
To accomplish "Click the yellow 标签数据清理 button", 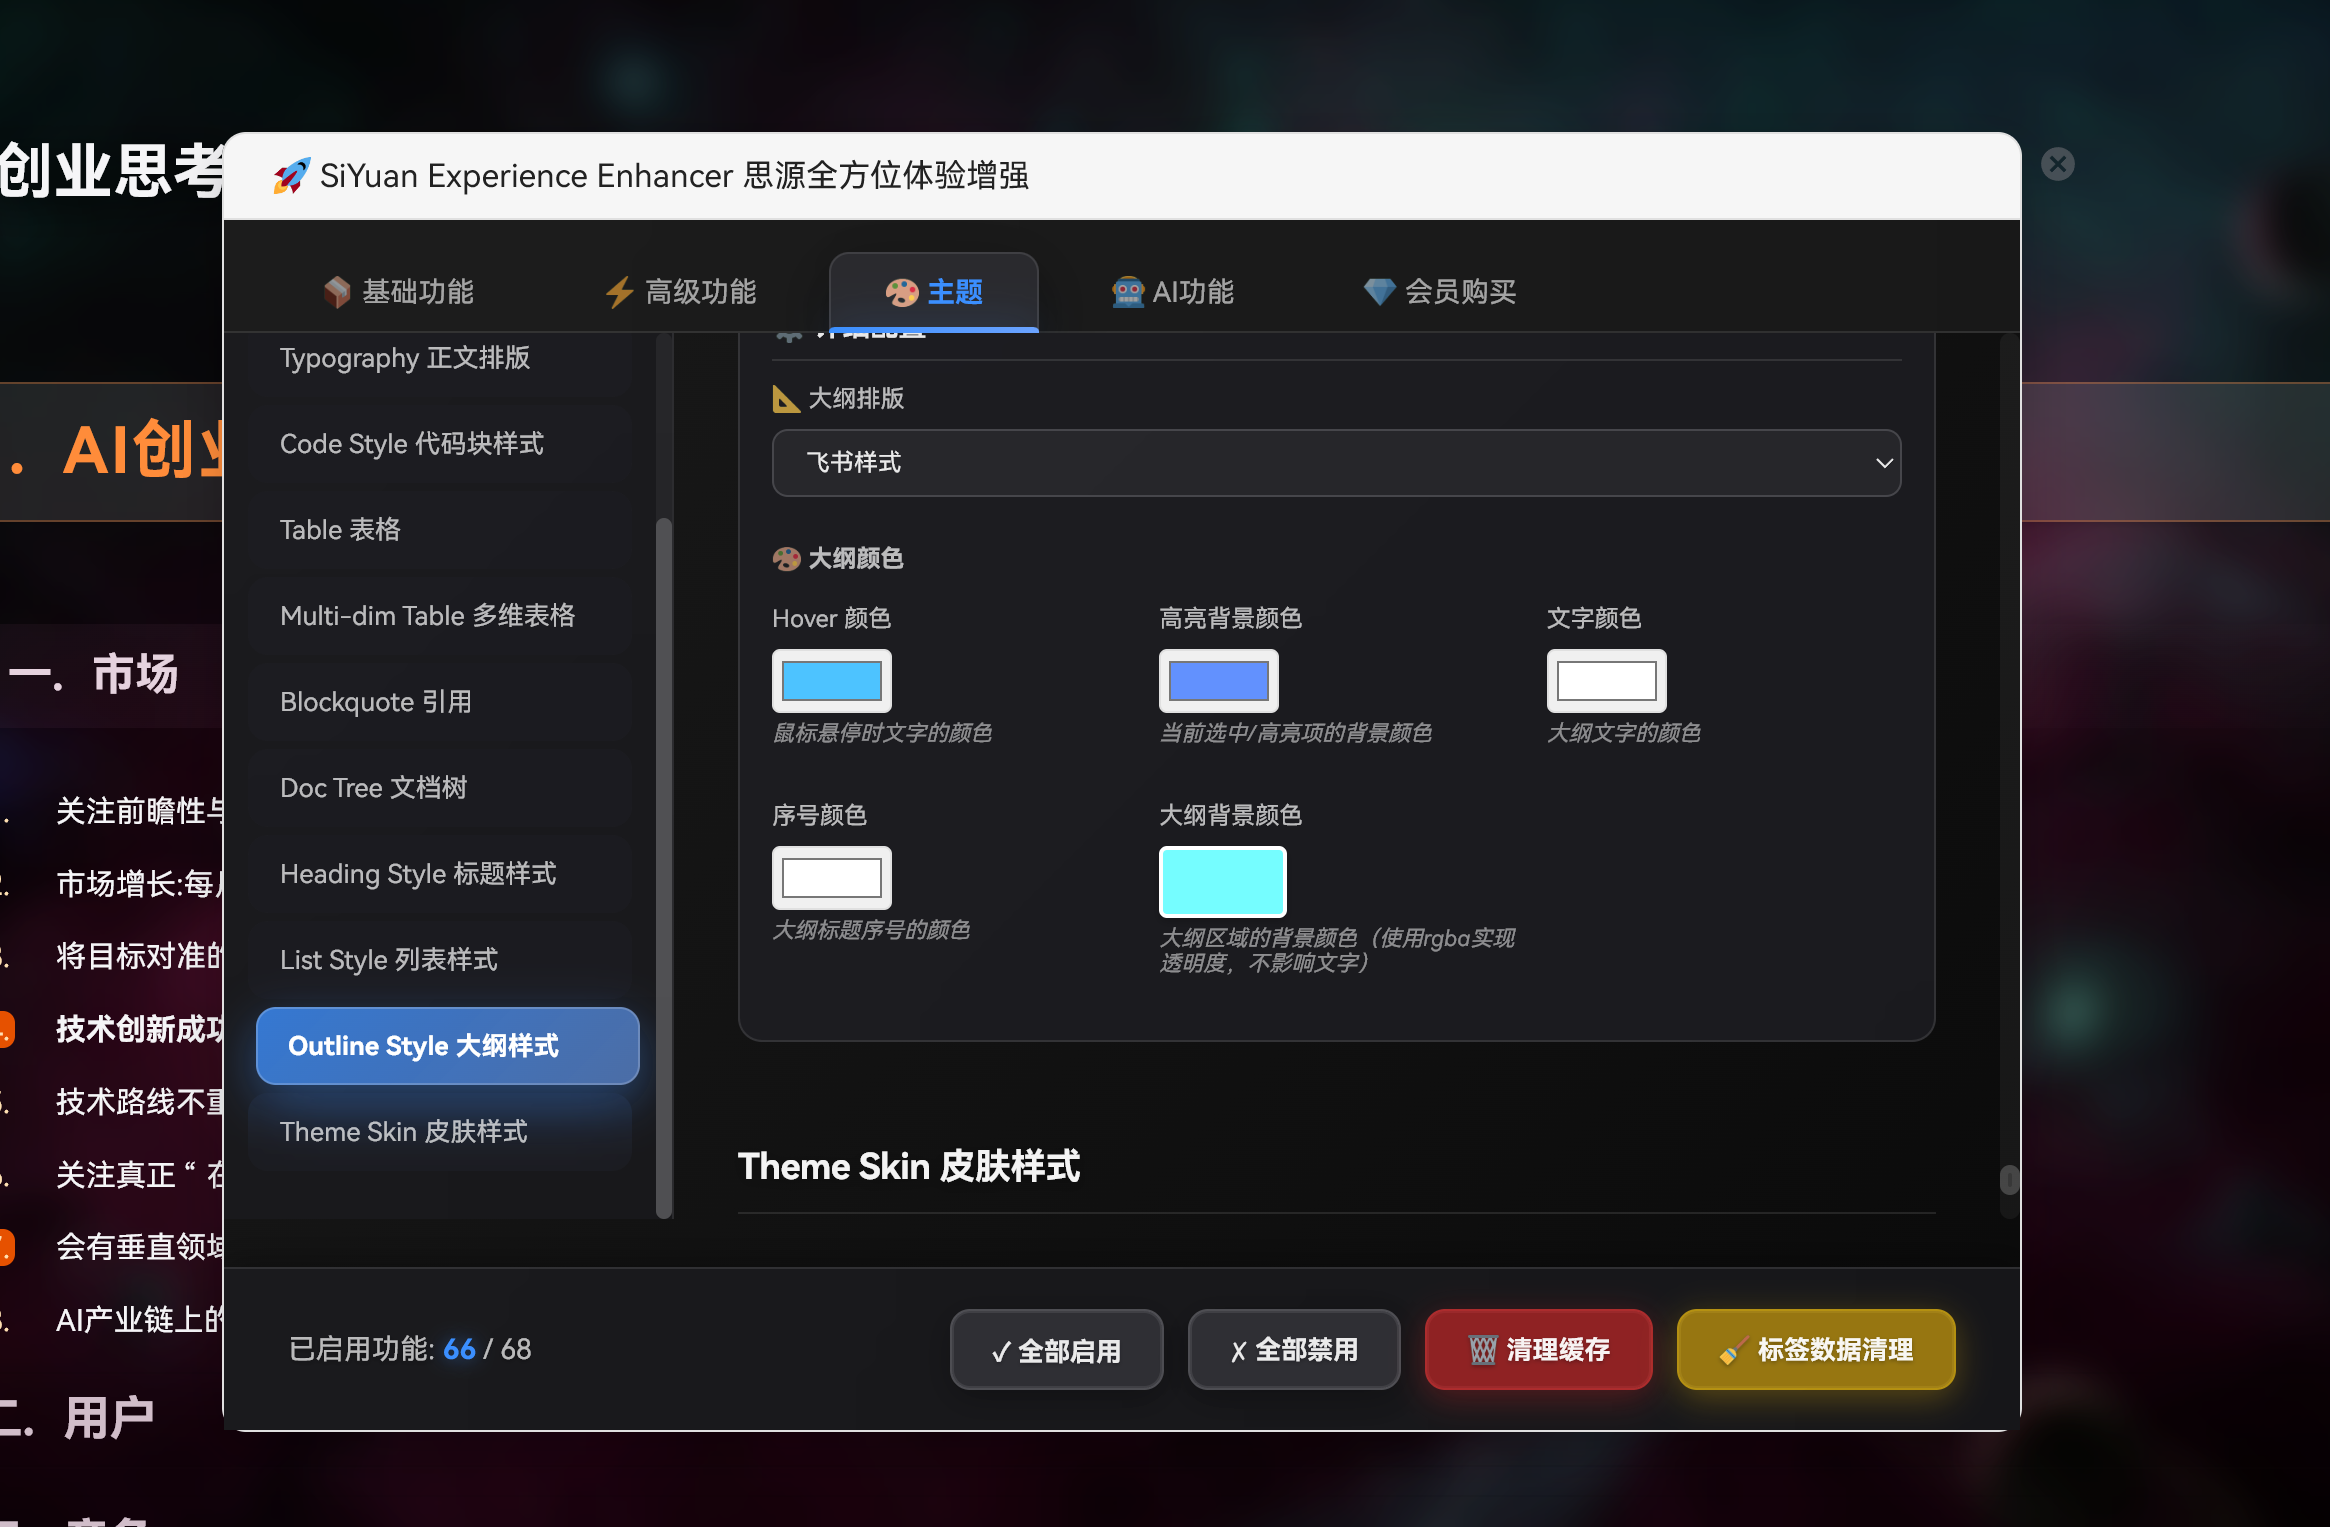I will [1815, 1349].
